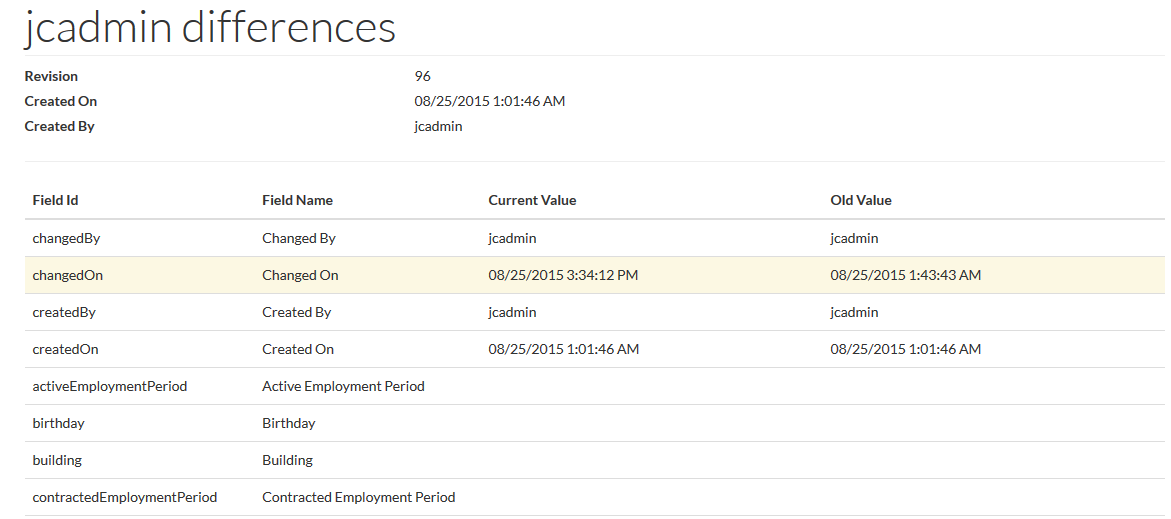Select the contractedEmploymentPeriod field id

(124, 497)
